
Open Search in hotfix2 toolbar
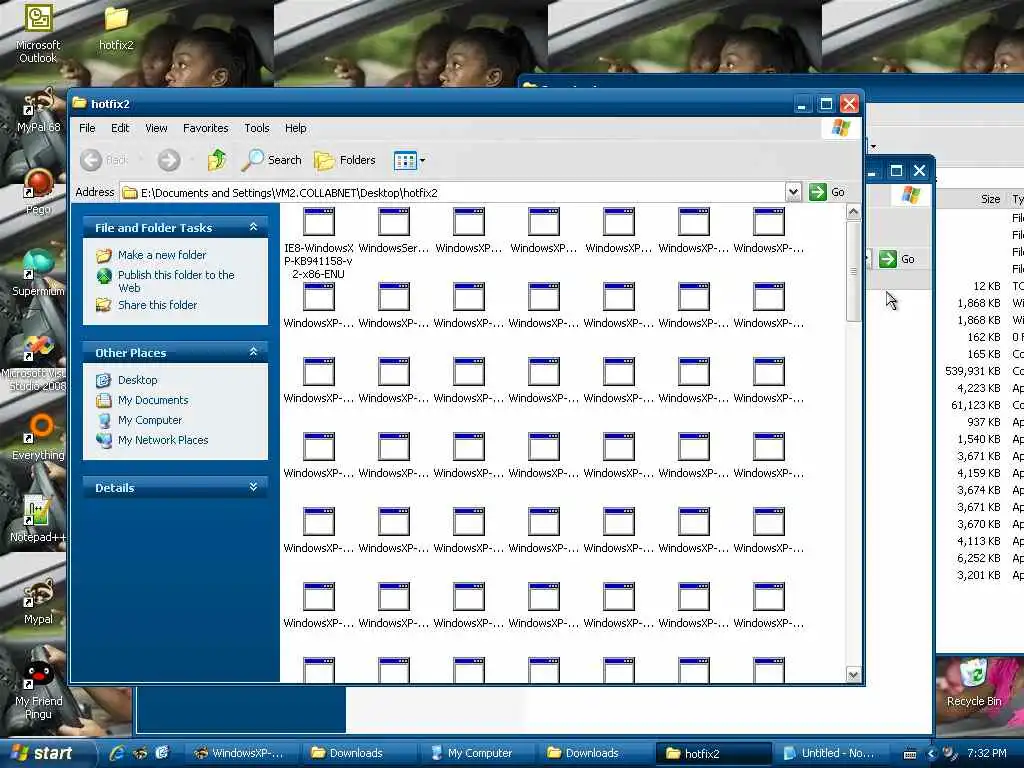click(272, 160)
